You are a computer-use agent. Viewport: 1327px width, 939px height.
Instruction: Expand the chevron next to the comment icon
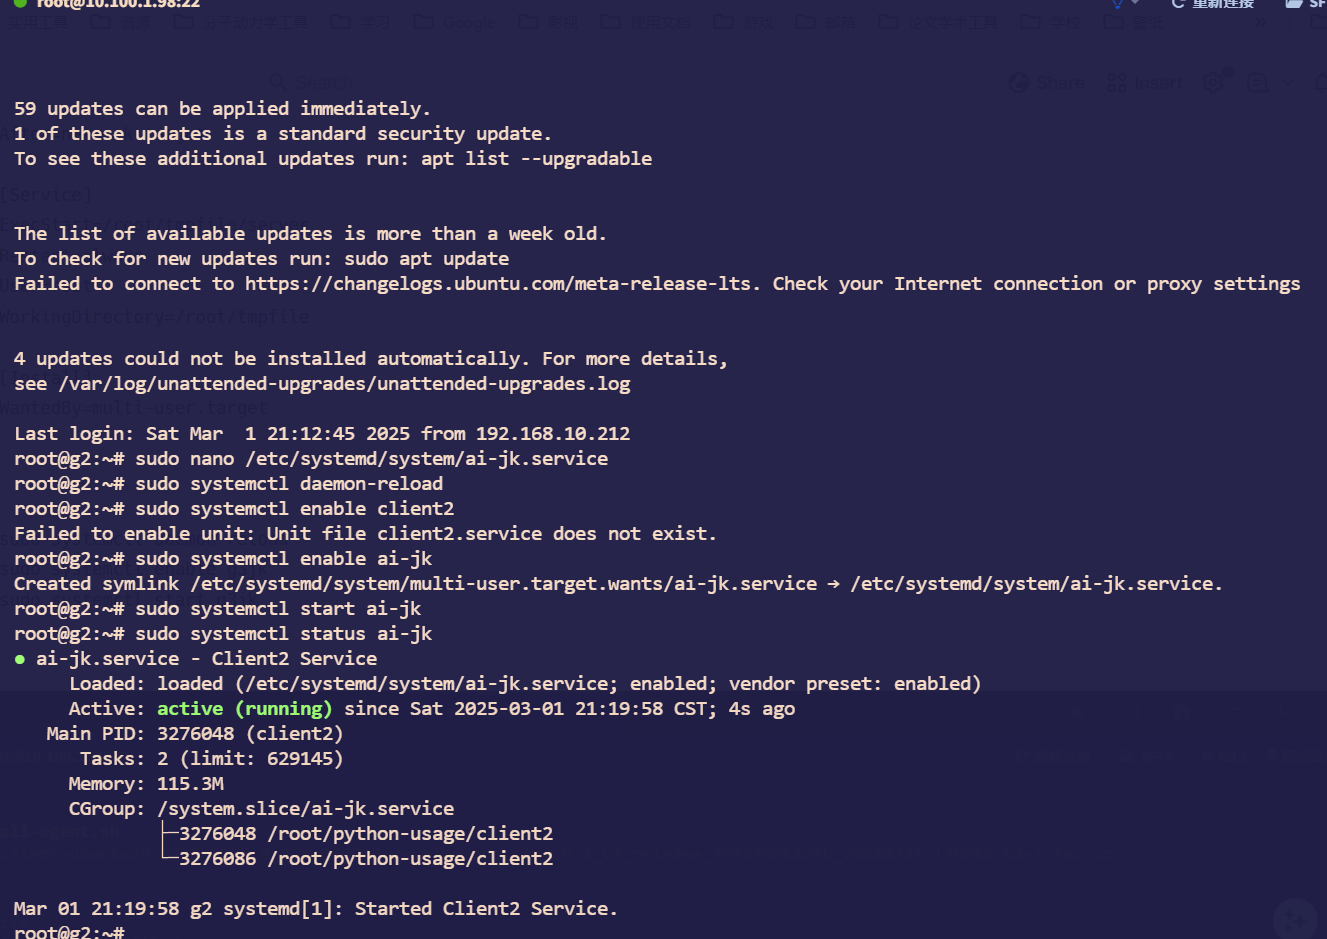(1287, 83)
